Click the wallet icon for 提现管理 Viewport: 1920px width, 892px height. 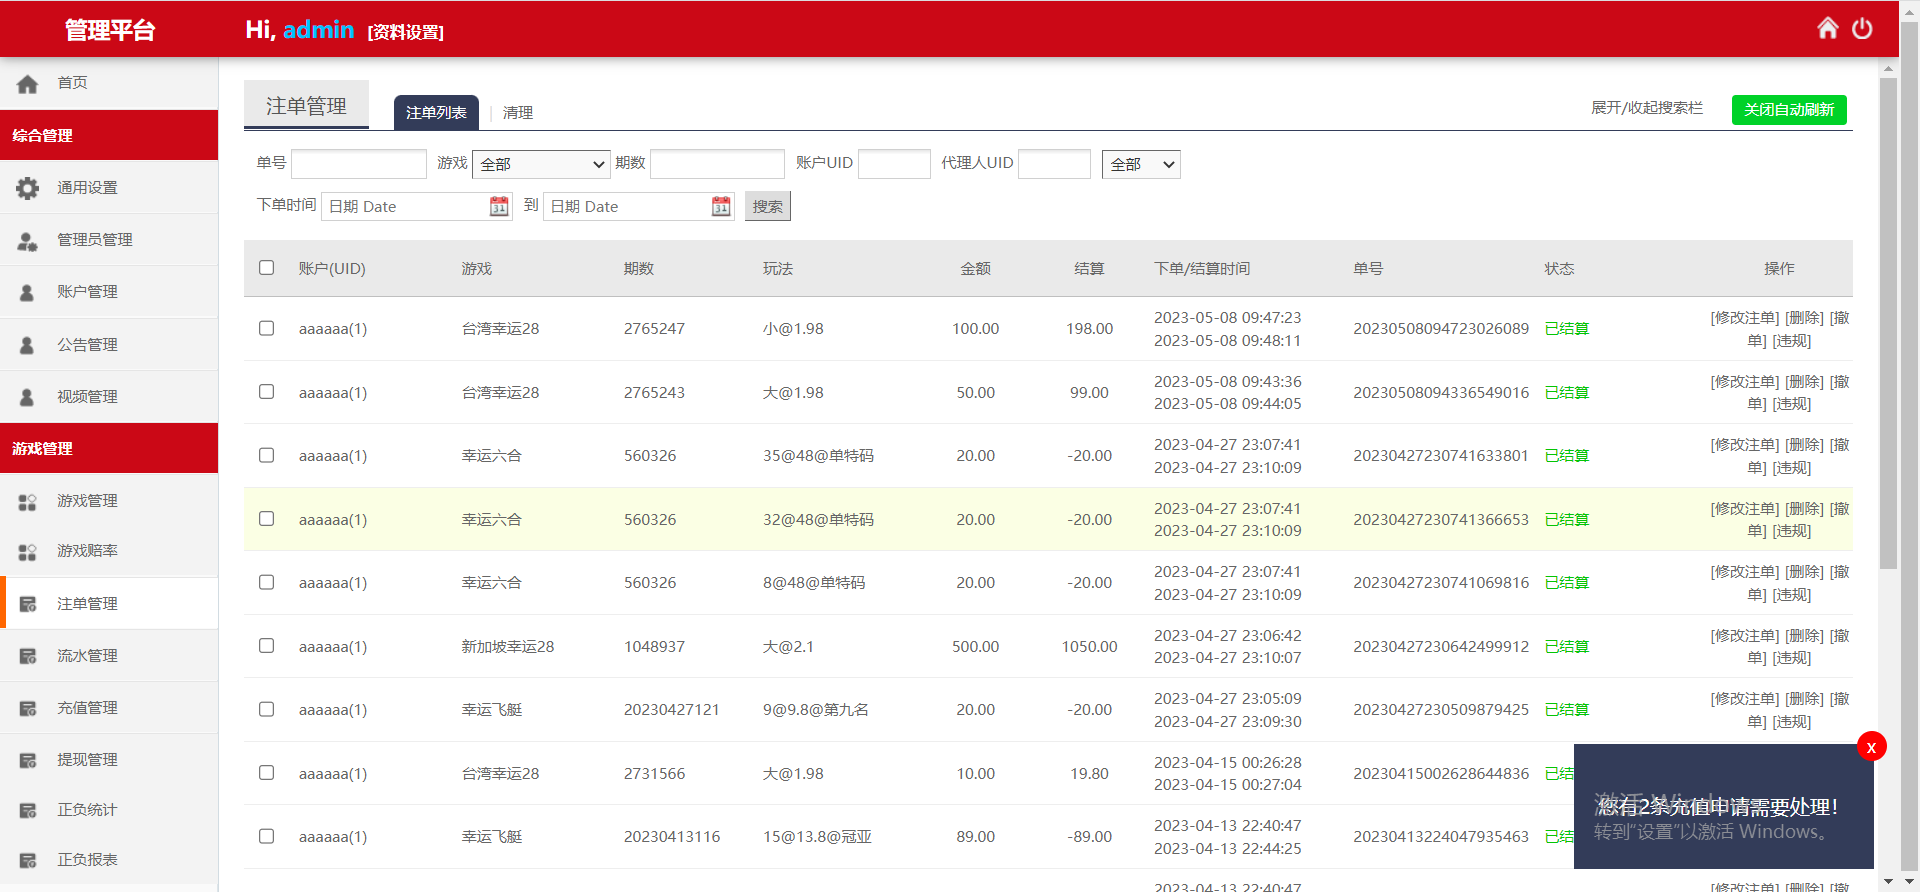coord(28,760)
